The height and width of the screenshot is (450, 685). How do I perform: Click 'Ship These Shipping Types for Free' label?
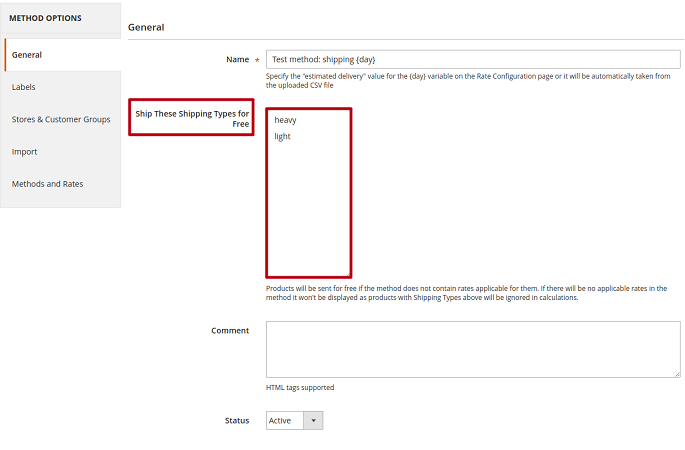[192, 118]
